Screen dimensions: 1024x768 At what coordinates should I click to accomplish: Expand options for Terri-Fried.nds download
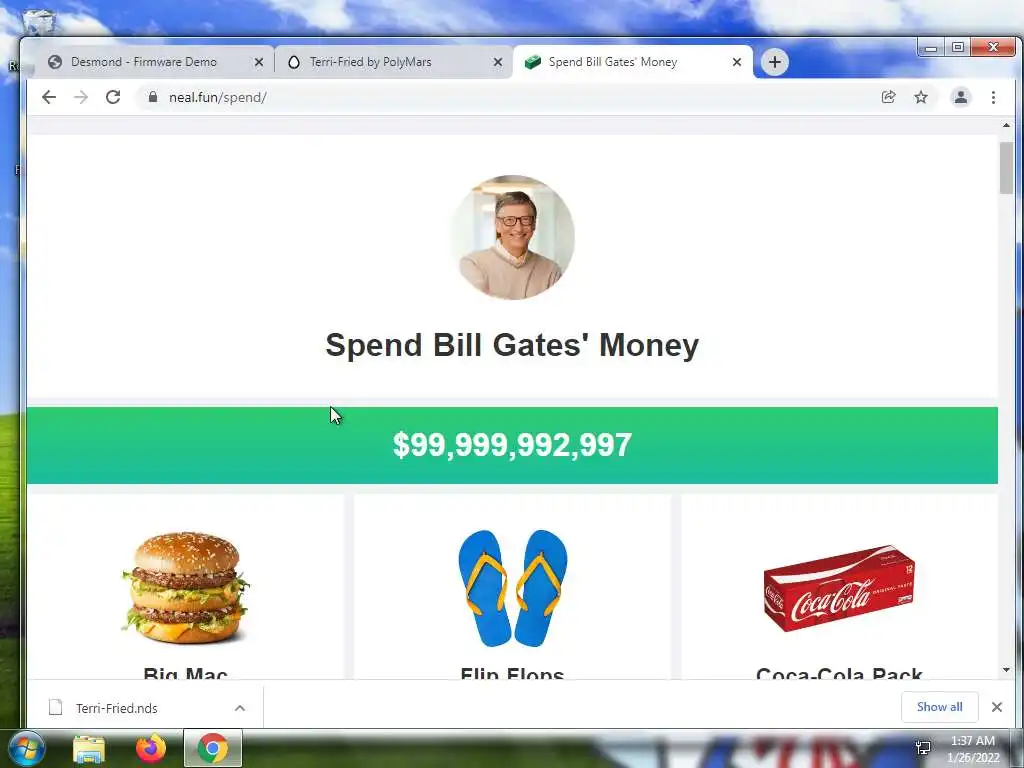coord(240,708)
